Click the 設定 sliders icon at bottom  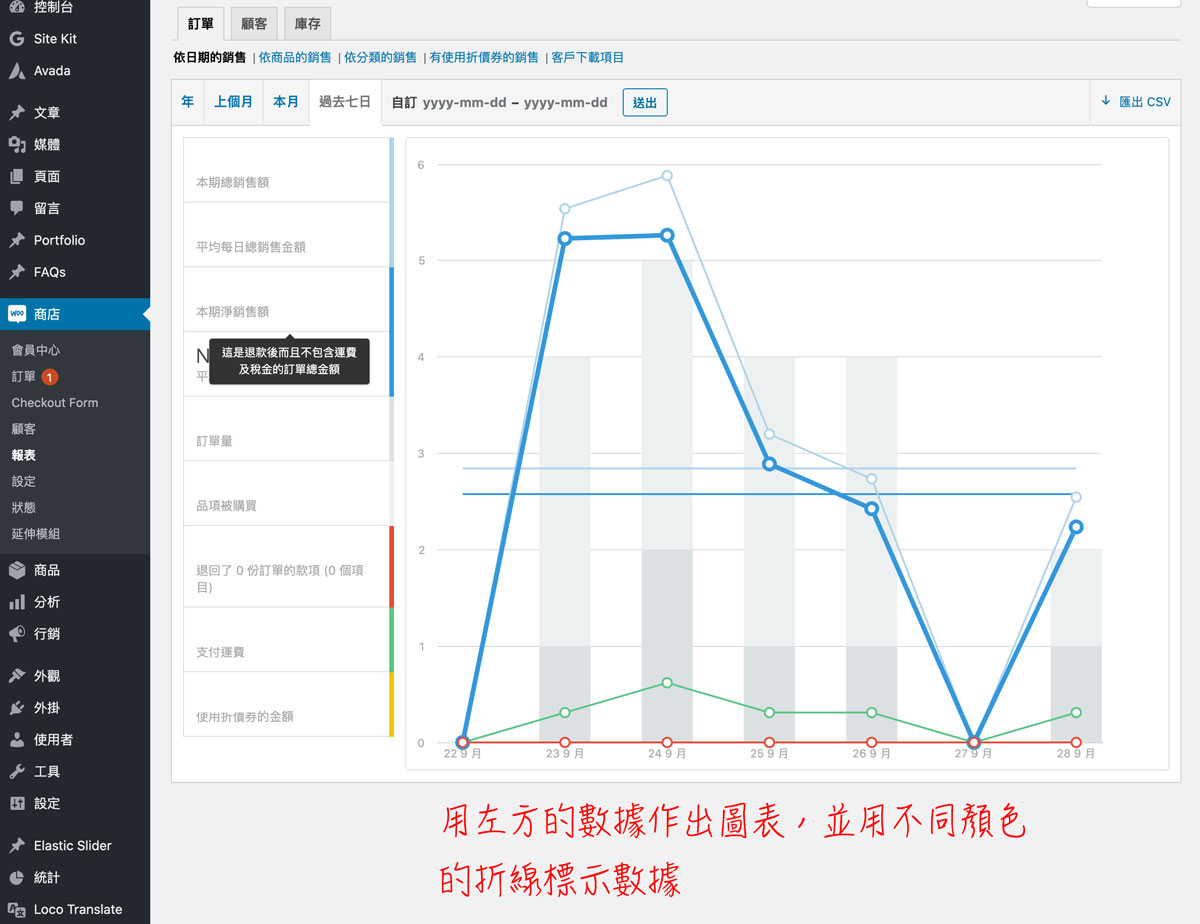(17, 804)
